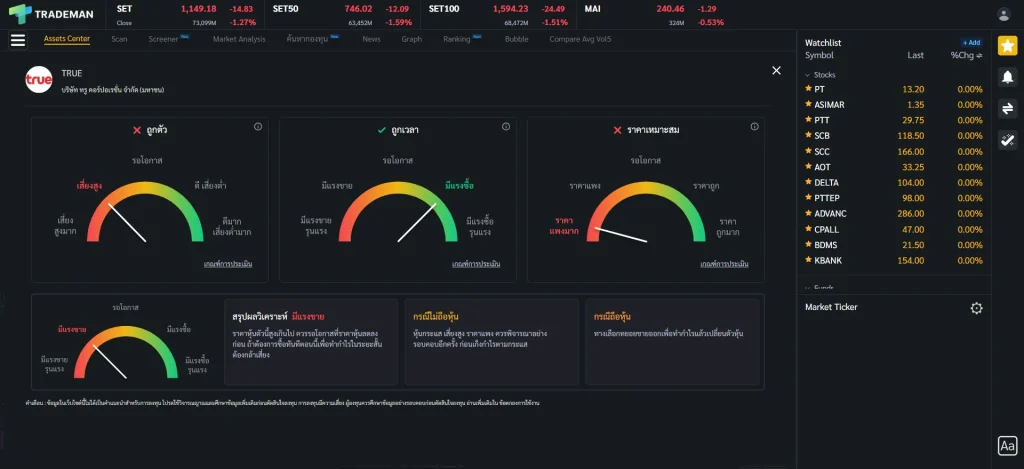Open the Screener tab
This screenshot has height=469, width=1024.
coord(163,40)
